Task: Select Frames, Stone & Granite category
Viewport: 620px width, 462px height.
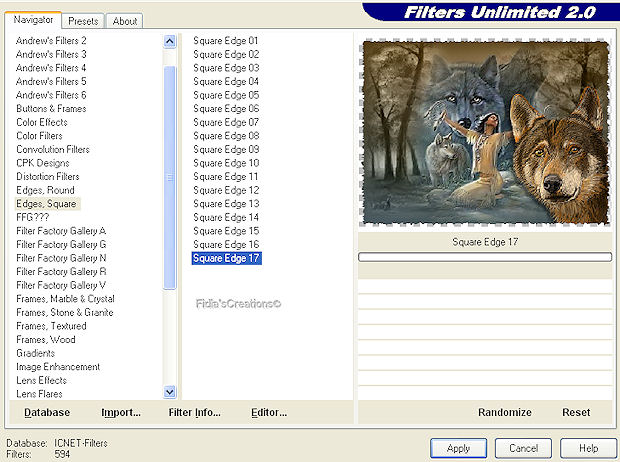Action: 65,312
